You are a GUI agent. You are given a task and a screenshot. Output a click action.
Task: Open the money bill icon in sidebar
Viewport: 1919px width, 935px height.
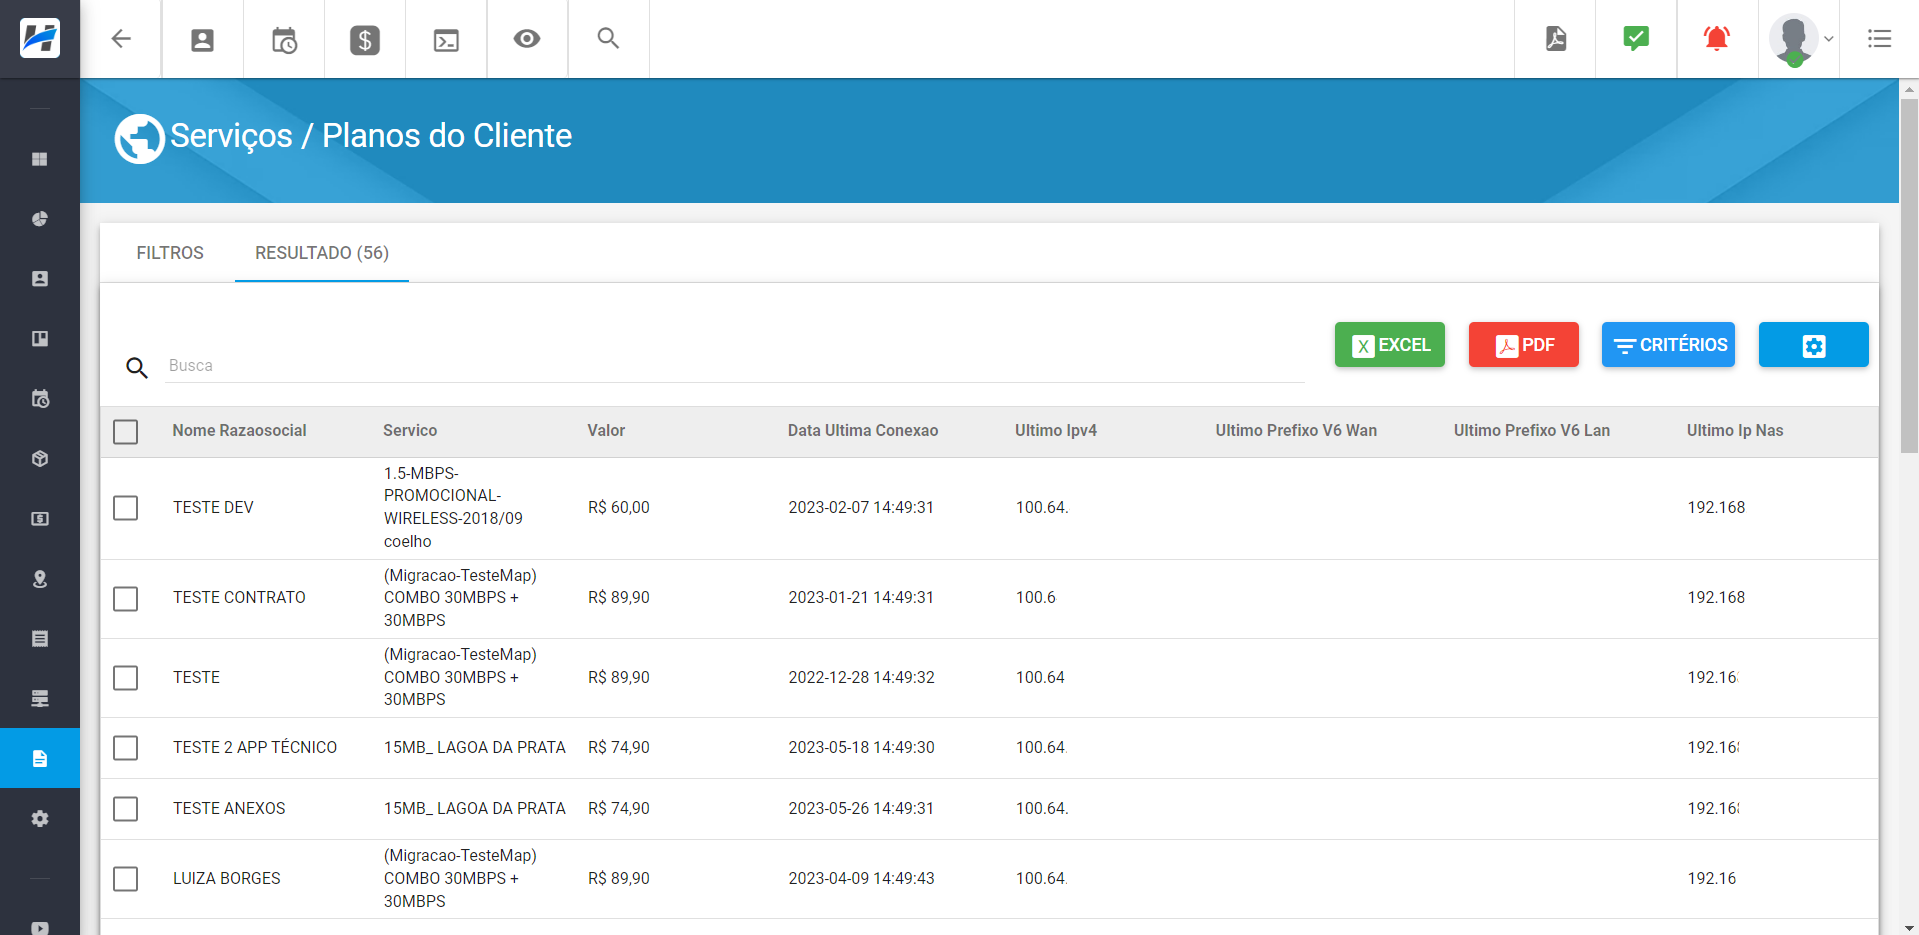(40, 519)
